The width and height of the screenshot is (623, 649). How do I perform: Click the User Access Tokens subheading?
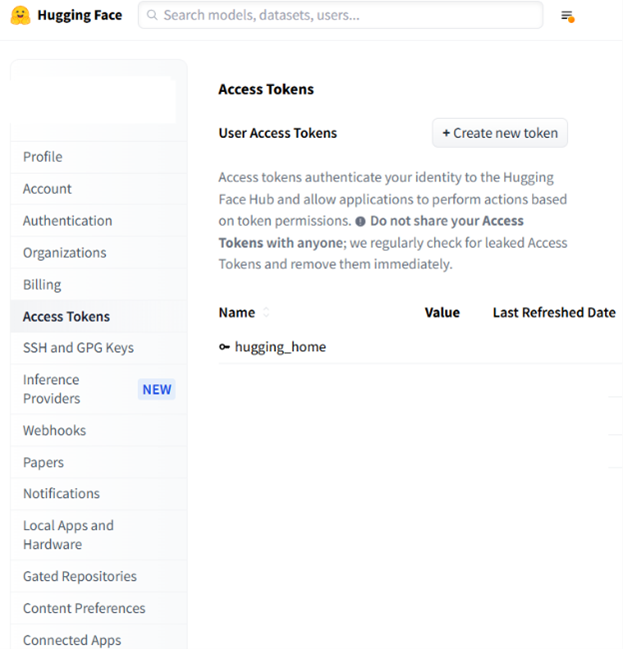pyautogui.click(x=278, y=133)
